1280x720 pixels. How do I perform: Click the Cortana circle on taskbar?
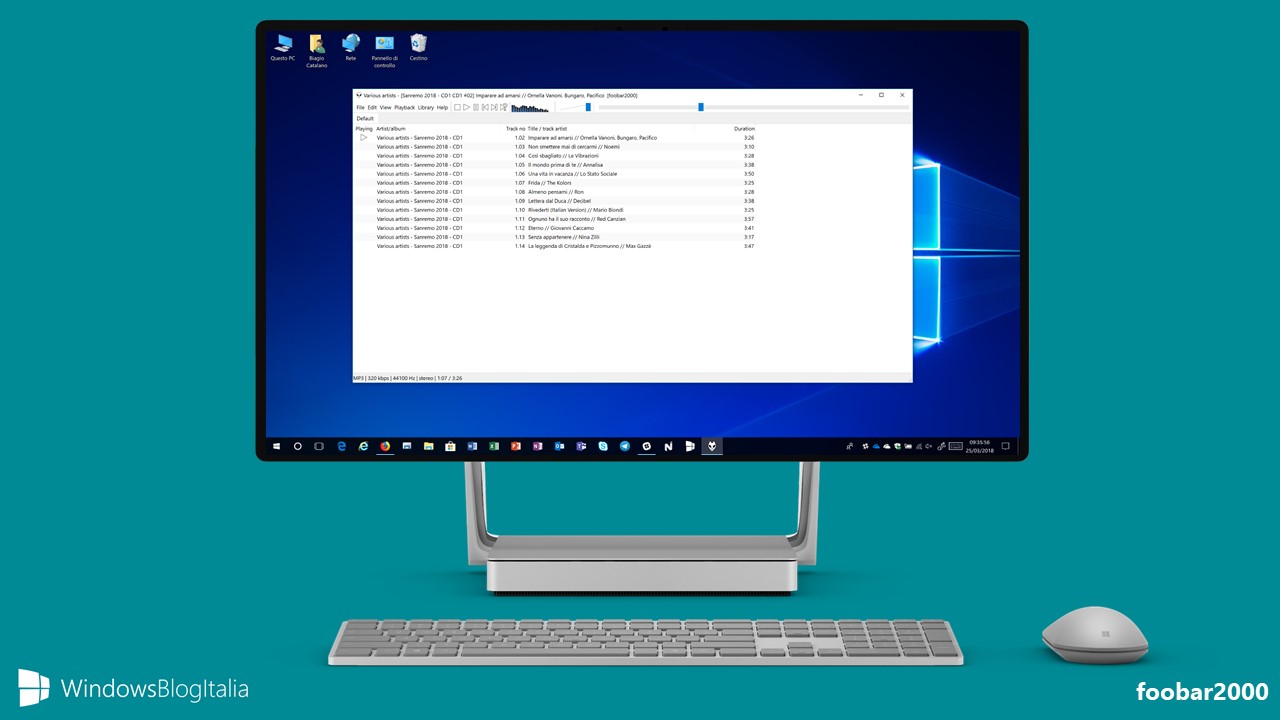point(298,446)
